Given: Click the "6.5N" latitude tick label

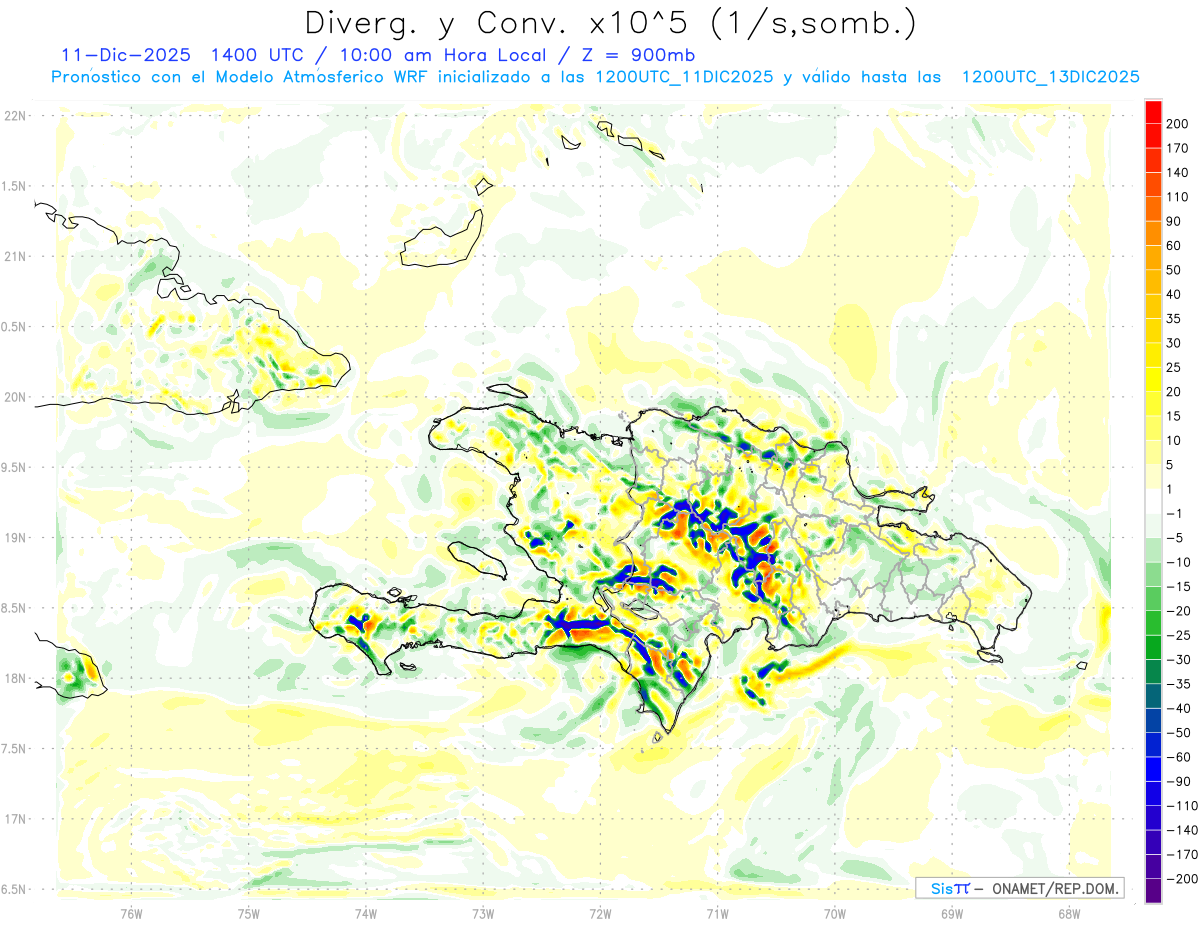Looking at the screenshot, I should point(14,890).
